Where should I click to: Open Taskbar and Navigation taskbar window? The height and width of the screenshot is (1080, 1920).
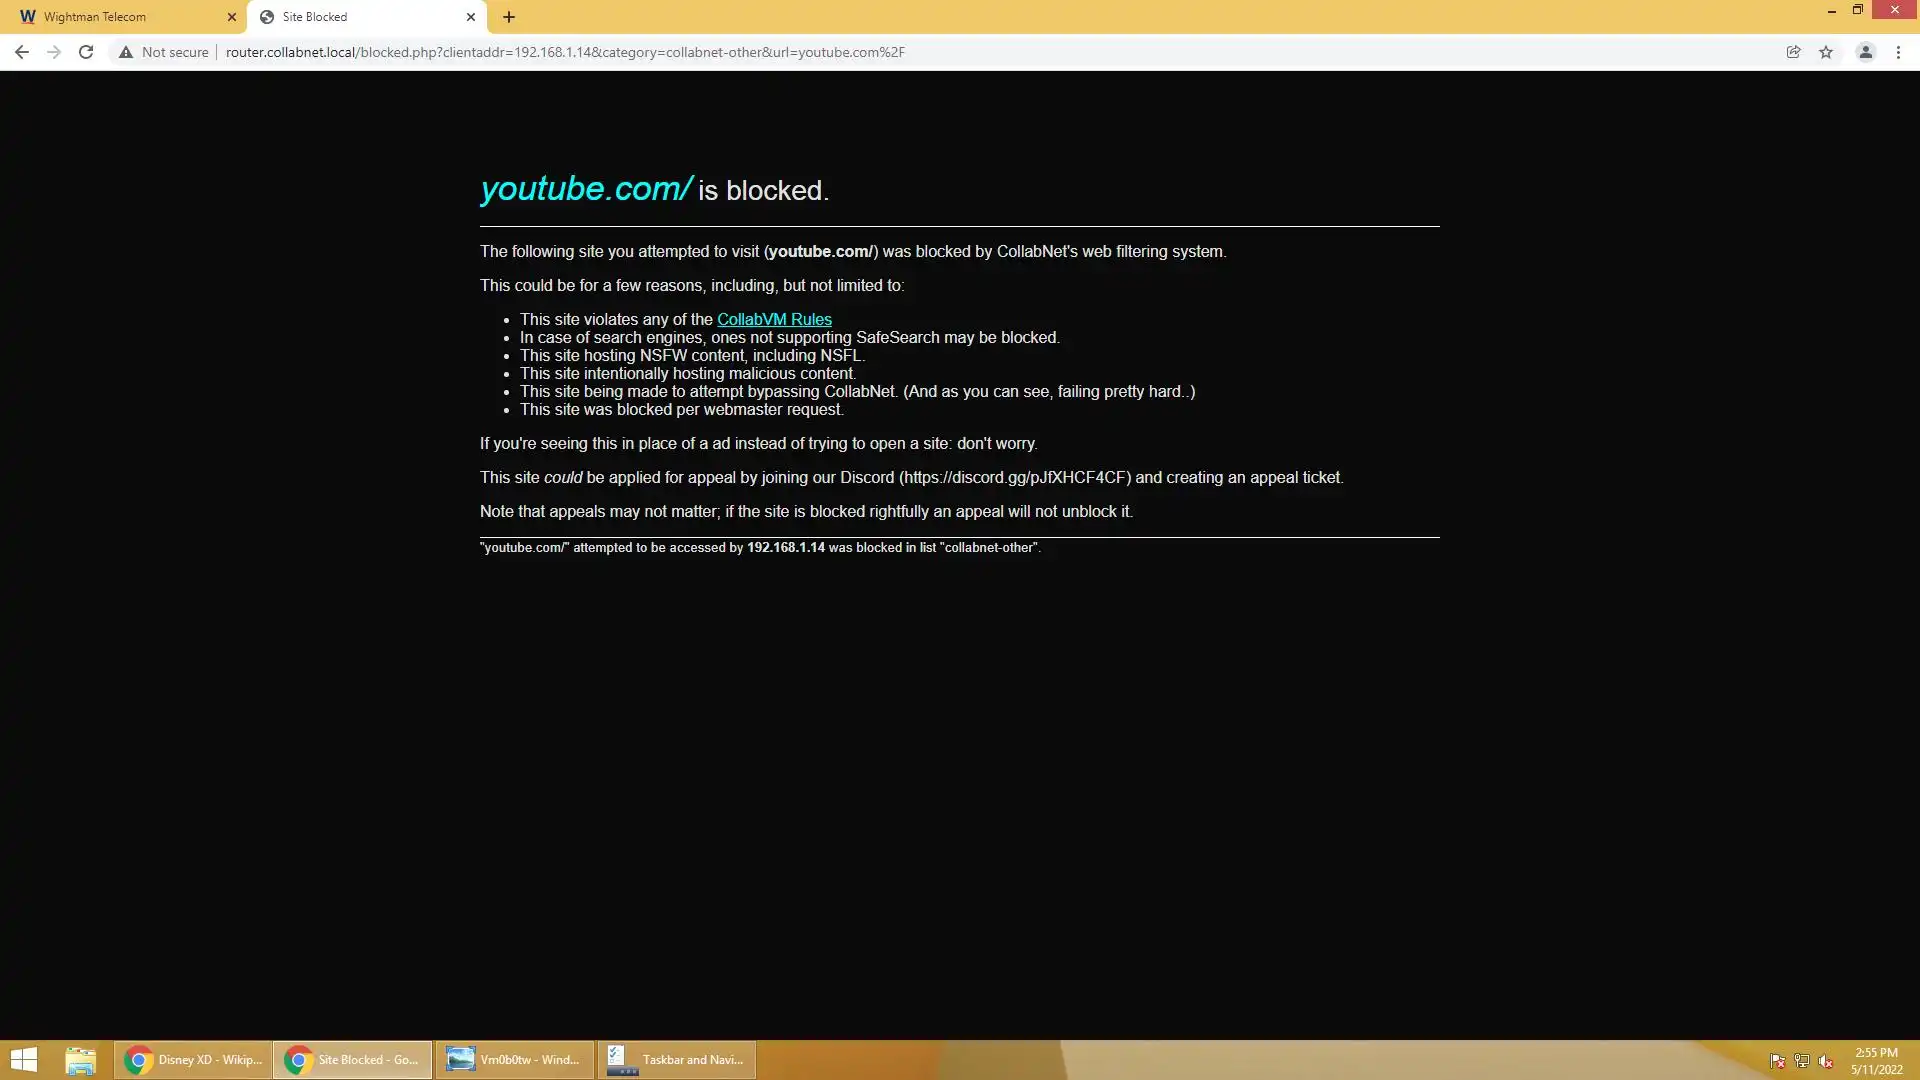(676, 1060)
